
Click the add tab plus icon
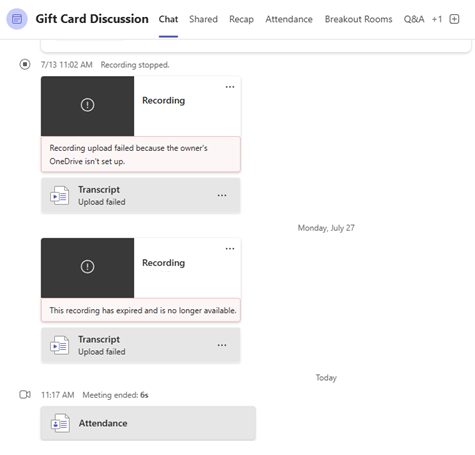(454, 19)
